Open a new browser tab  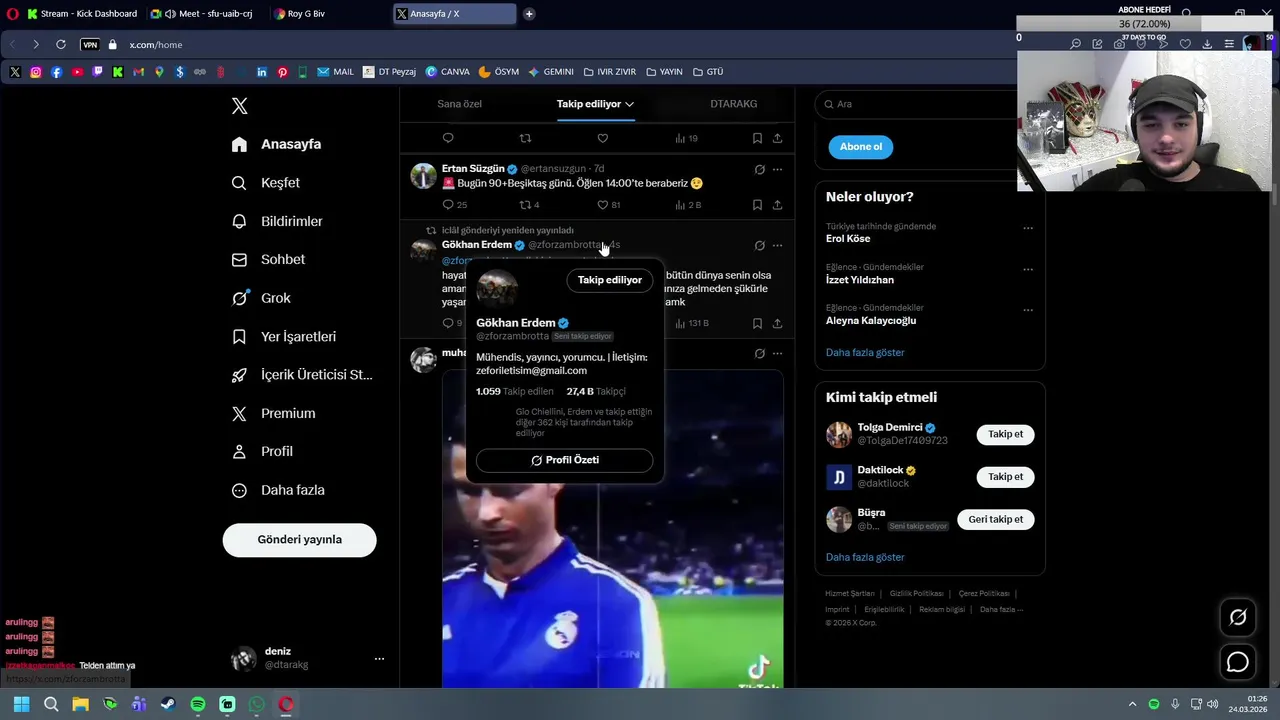pos(529,14)
